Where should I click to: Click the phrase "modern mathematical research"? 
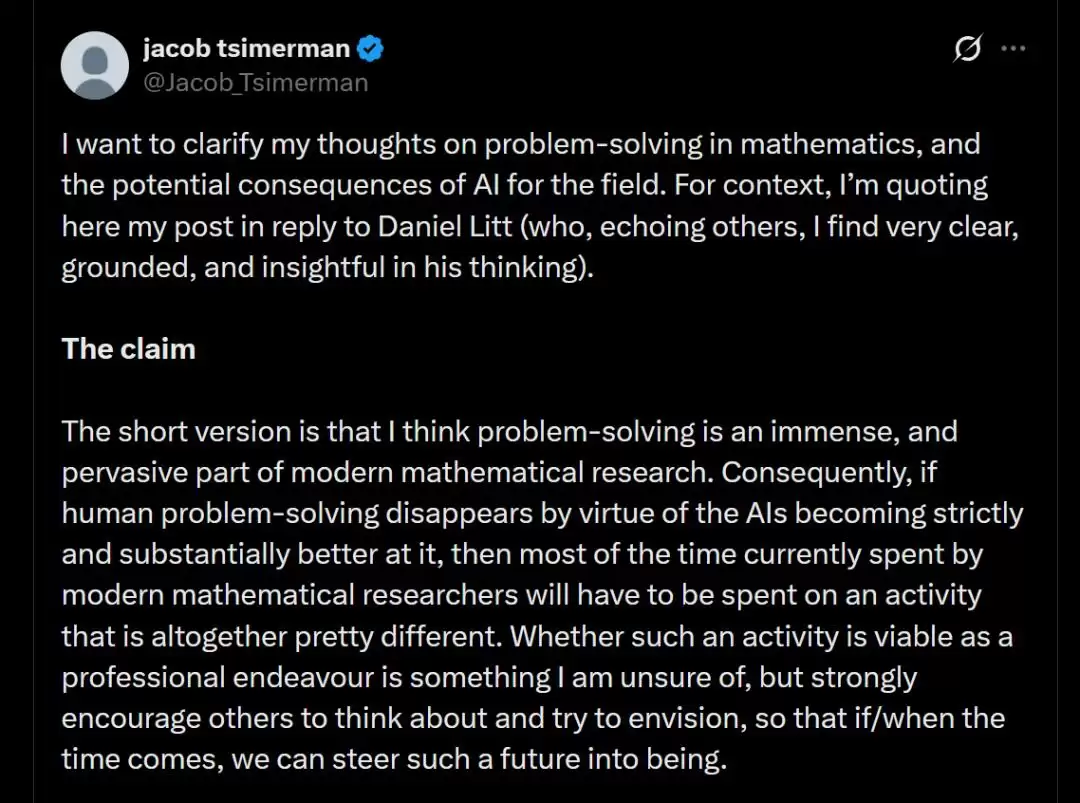pos(499,472)
